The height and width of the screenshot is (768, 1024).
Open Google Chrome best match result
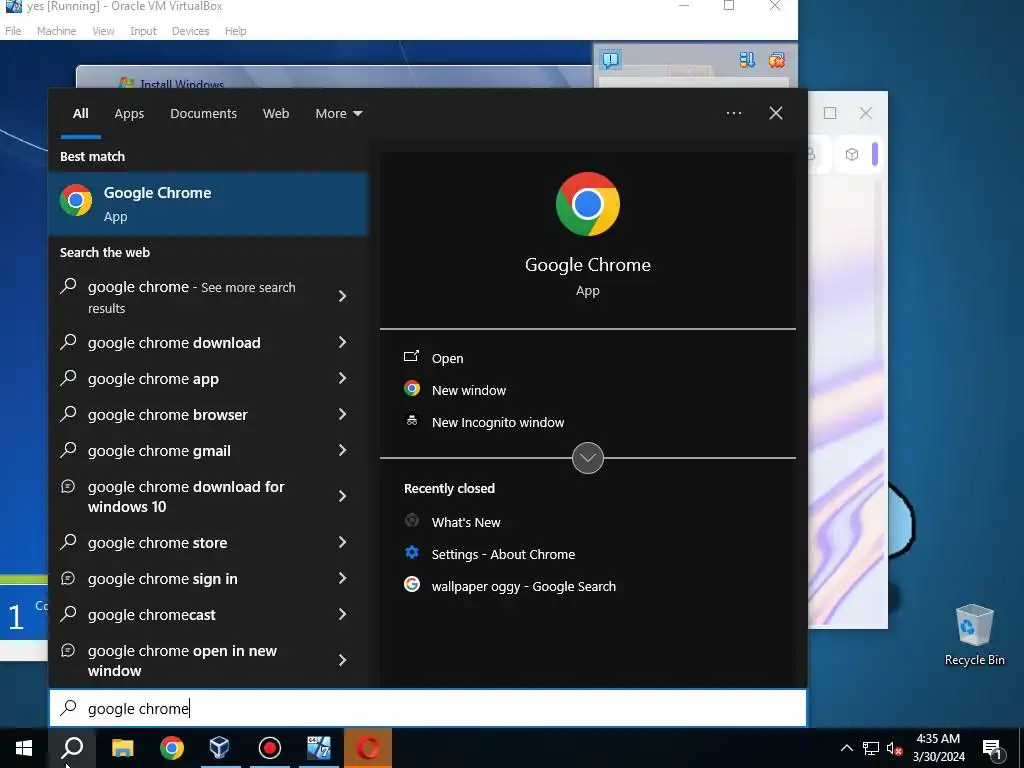pyautogui.click(x=208, y=204)
